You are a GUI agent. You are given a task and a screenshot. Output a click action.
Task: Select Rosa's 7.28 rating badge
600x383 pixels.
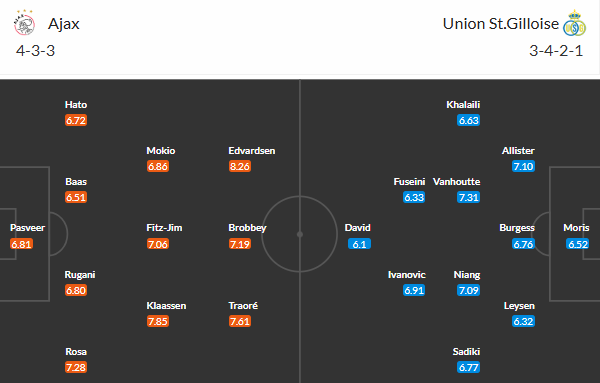coord(76,367)
